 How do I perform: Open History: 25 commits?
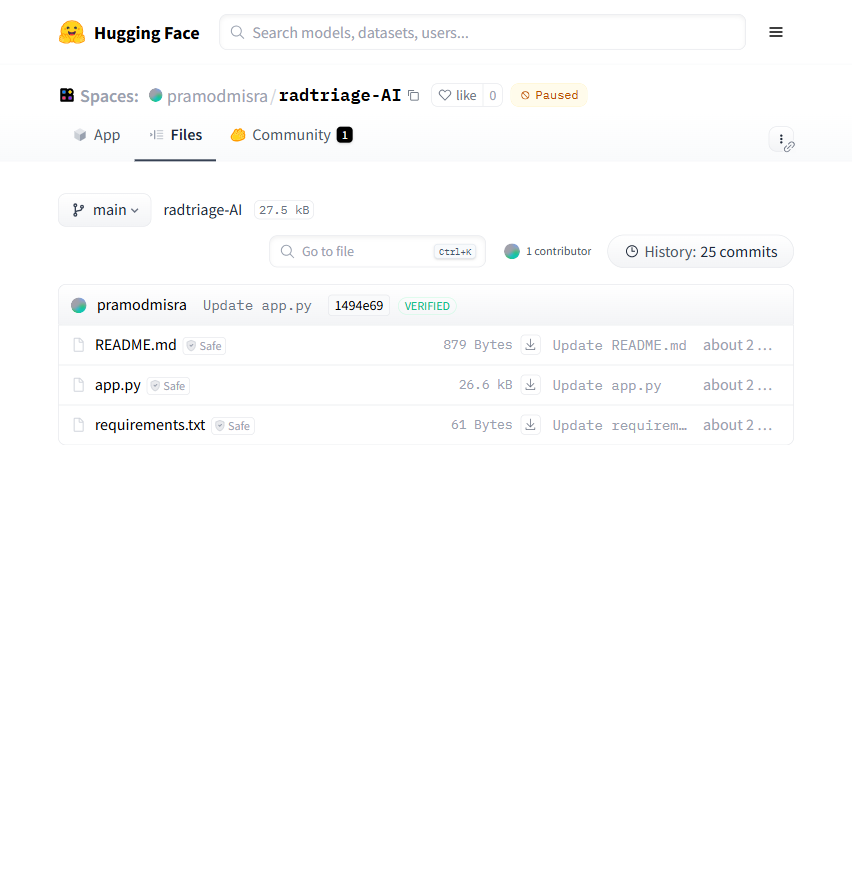point(700,252)
